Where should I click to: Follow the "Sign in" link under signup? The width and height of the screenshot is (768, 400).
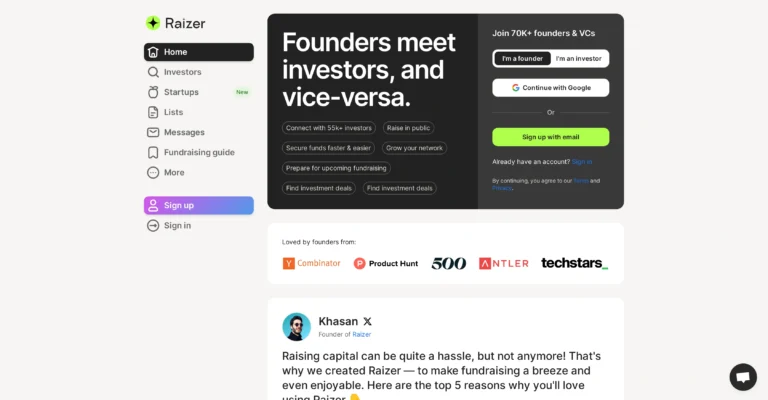582,161
